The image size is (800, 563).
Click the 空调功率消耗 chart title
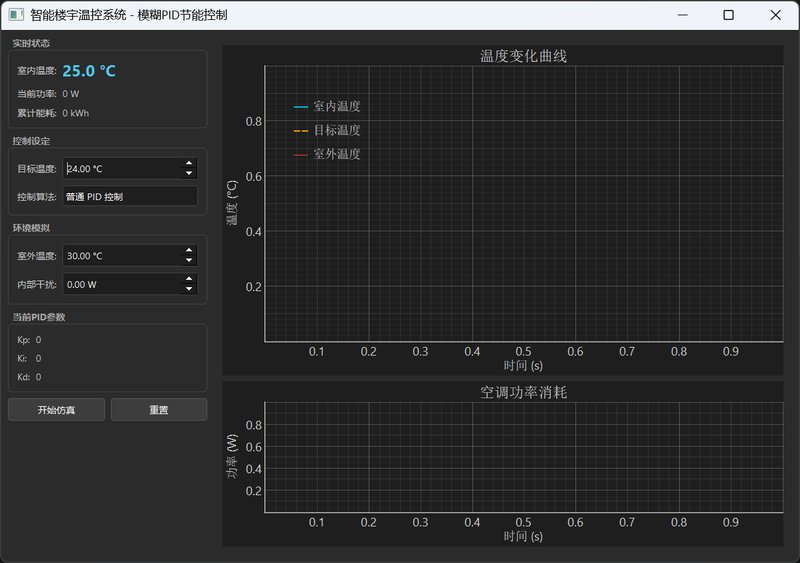(x=523, y=393)
